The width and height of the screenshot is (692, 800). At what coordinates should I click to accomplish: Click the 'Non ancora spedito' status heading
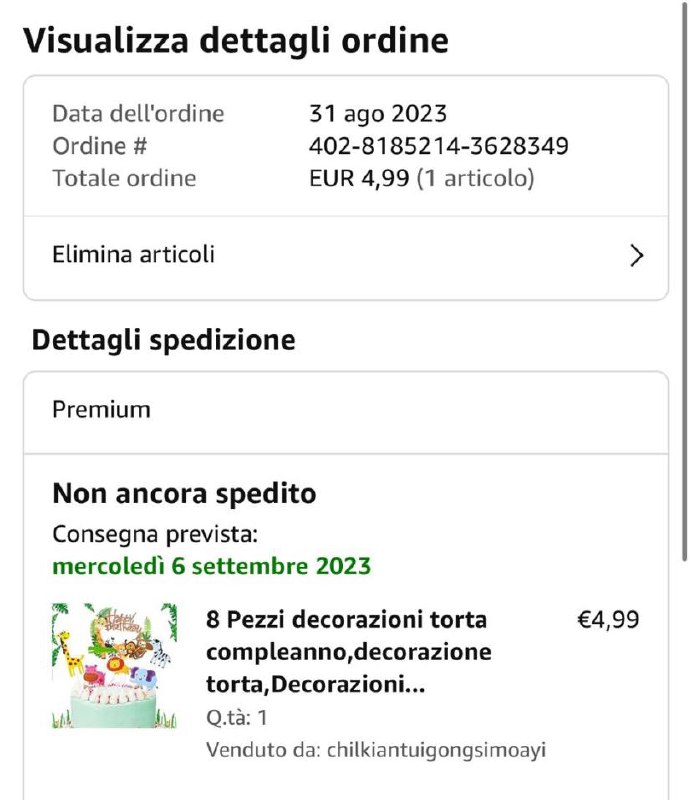pos(184,494)
